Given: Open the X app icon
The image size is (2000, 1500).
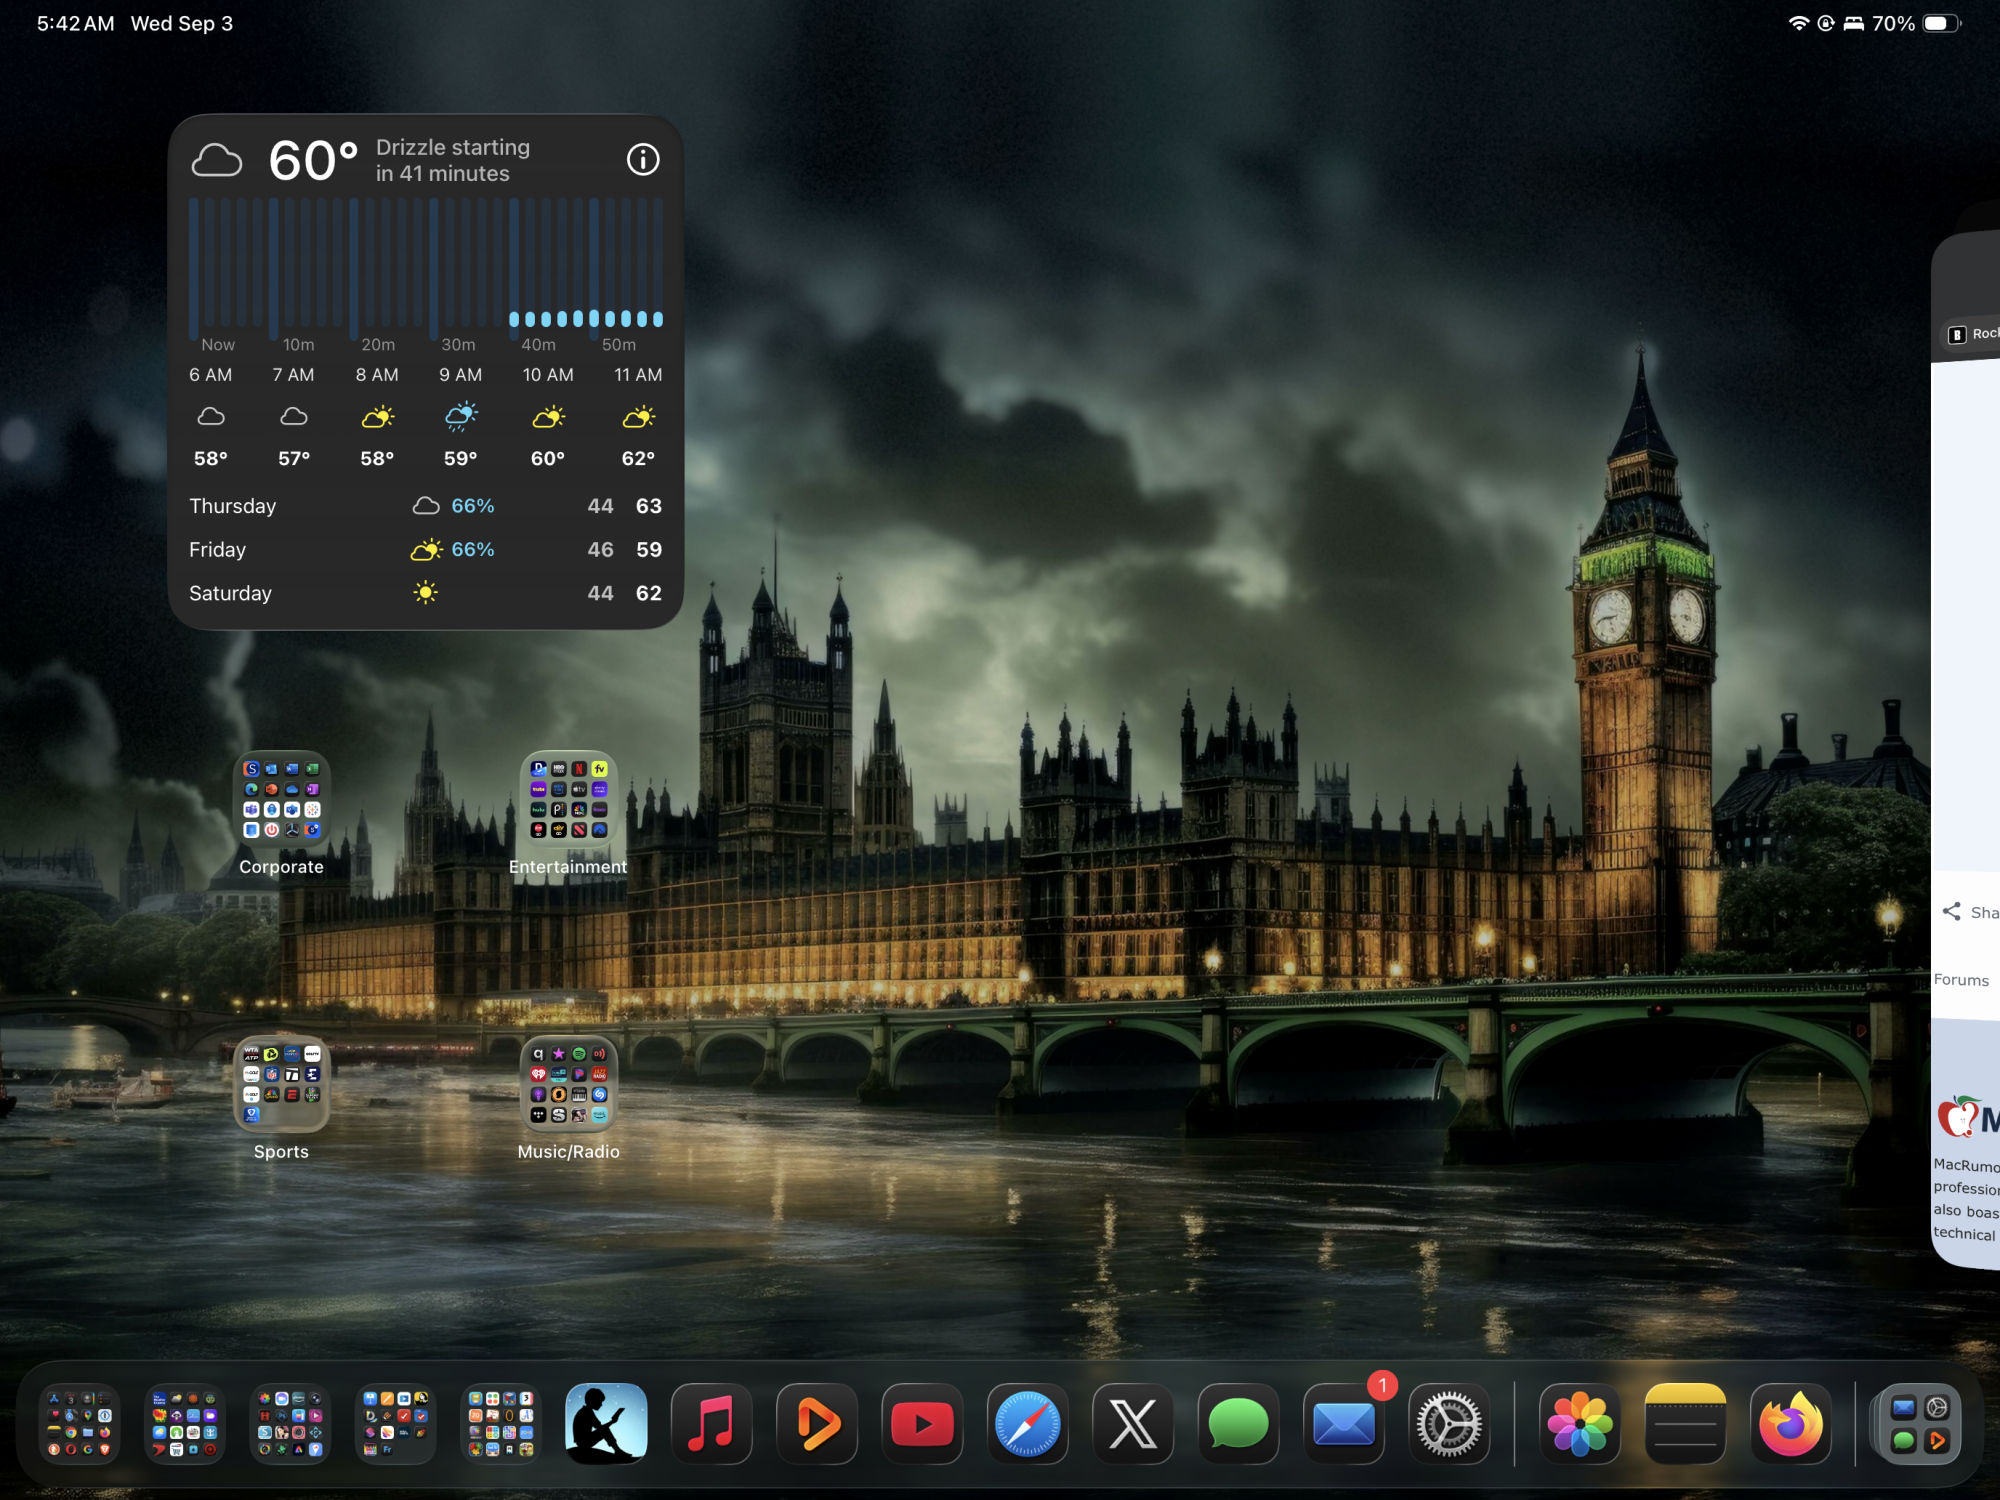Looking at the screenshot, I should coord(1133,1424).
